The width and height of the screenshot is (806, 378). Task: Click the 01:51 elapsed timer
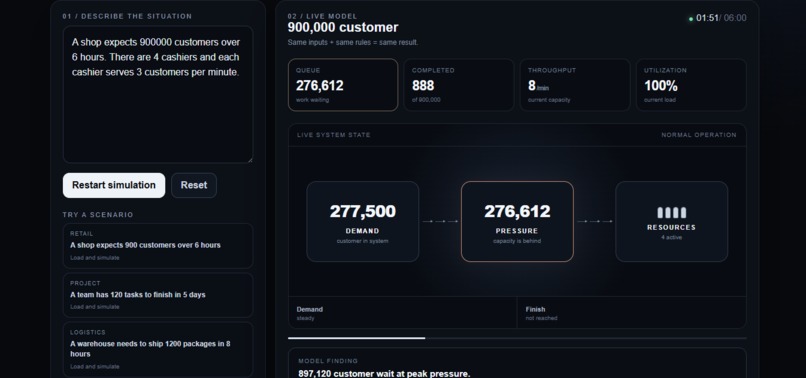(707, 18)
